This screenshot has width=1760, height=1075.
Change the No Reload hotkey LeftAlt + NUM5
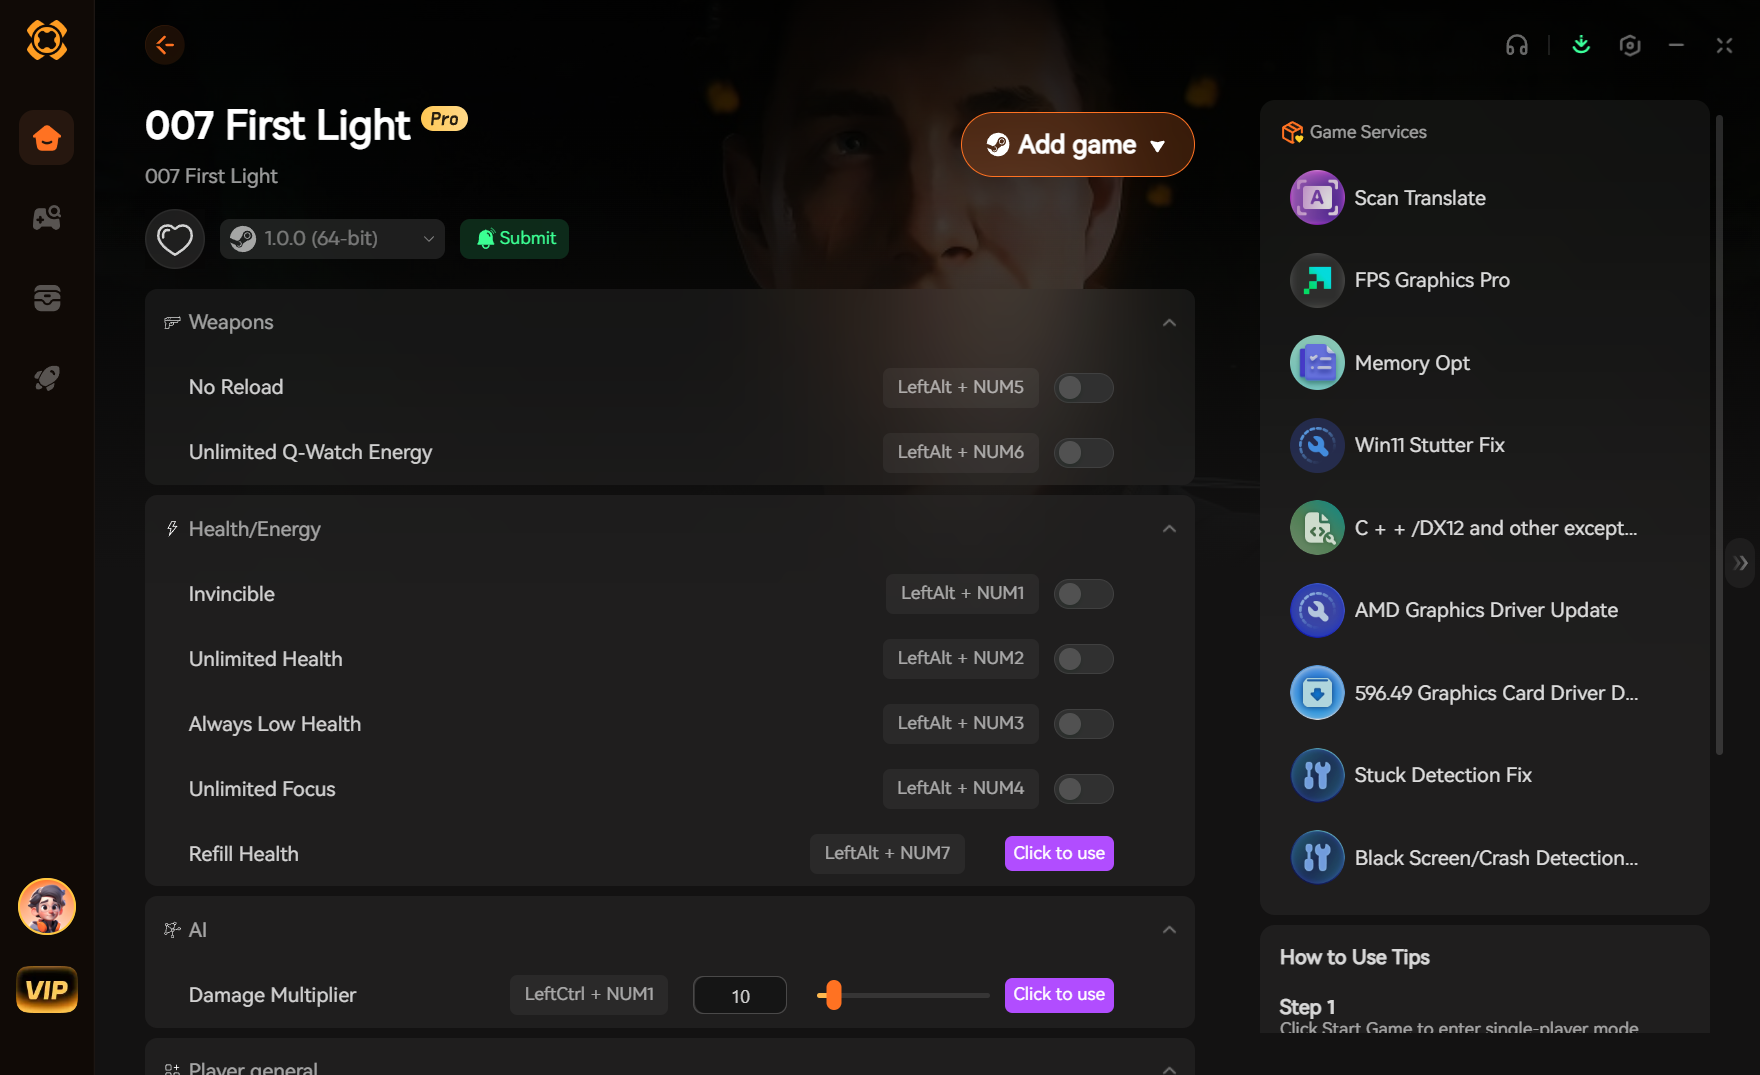[960, 388]
